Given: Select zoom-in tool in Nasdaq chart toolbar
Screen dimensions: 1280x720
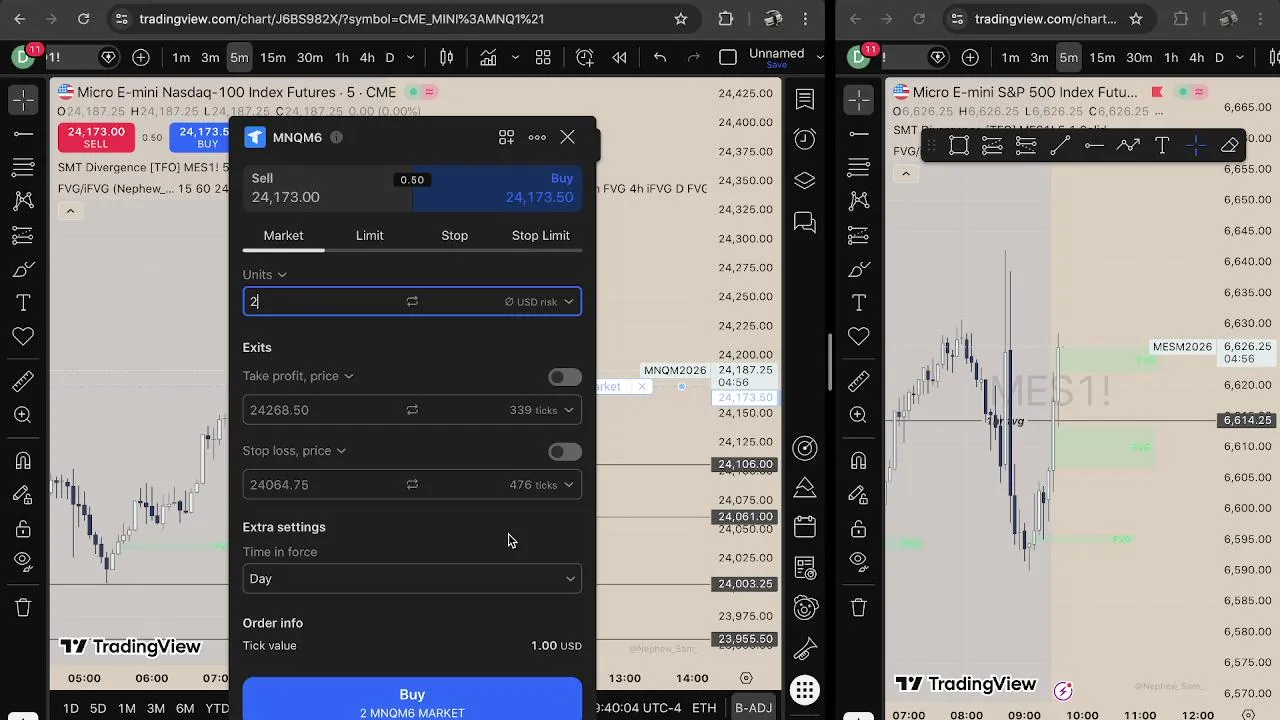Looking at the screenshot, I should (23, 416).
